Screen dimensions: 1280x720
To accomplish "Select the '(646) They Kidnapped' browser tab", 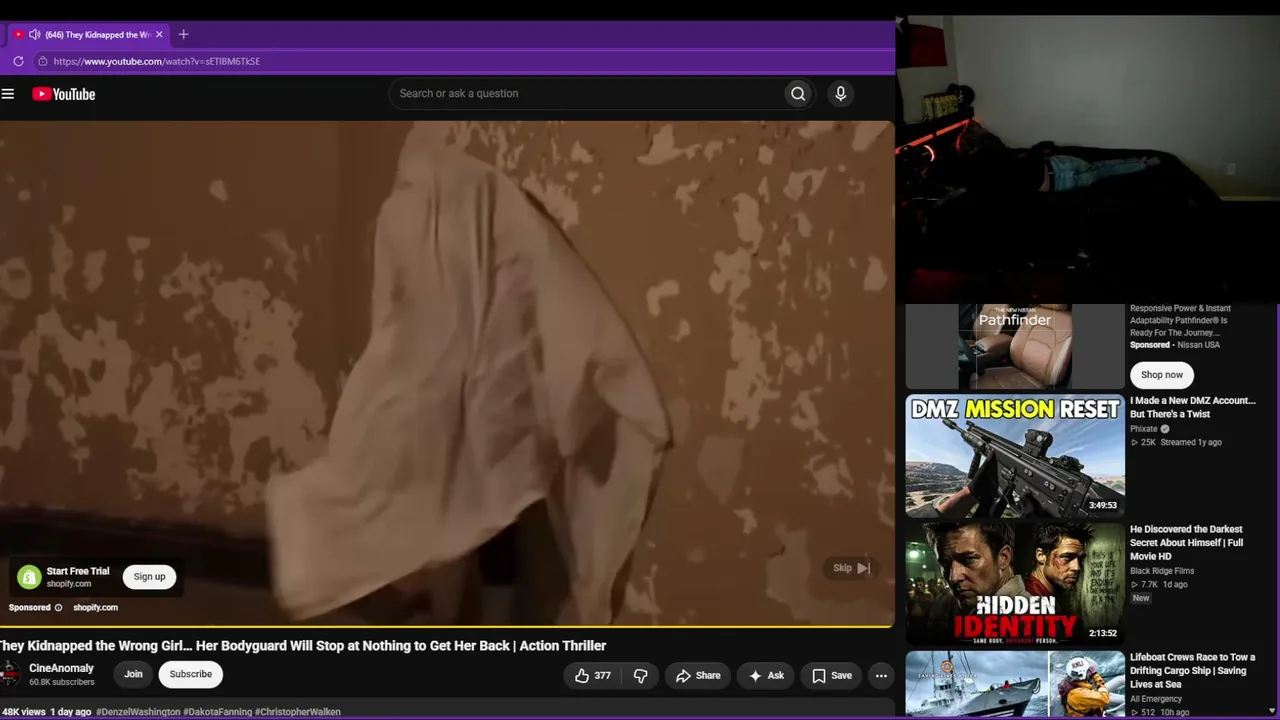I will coord(88,34).
